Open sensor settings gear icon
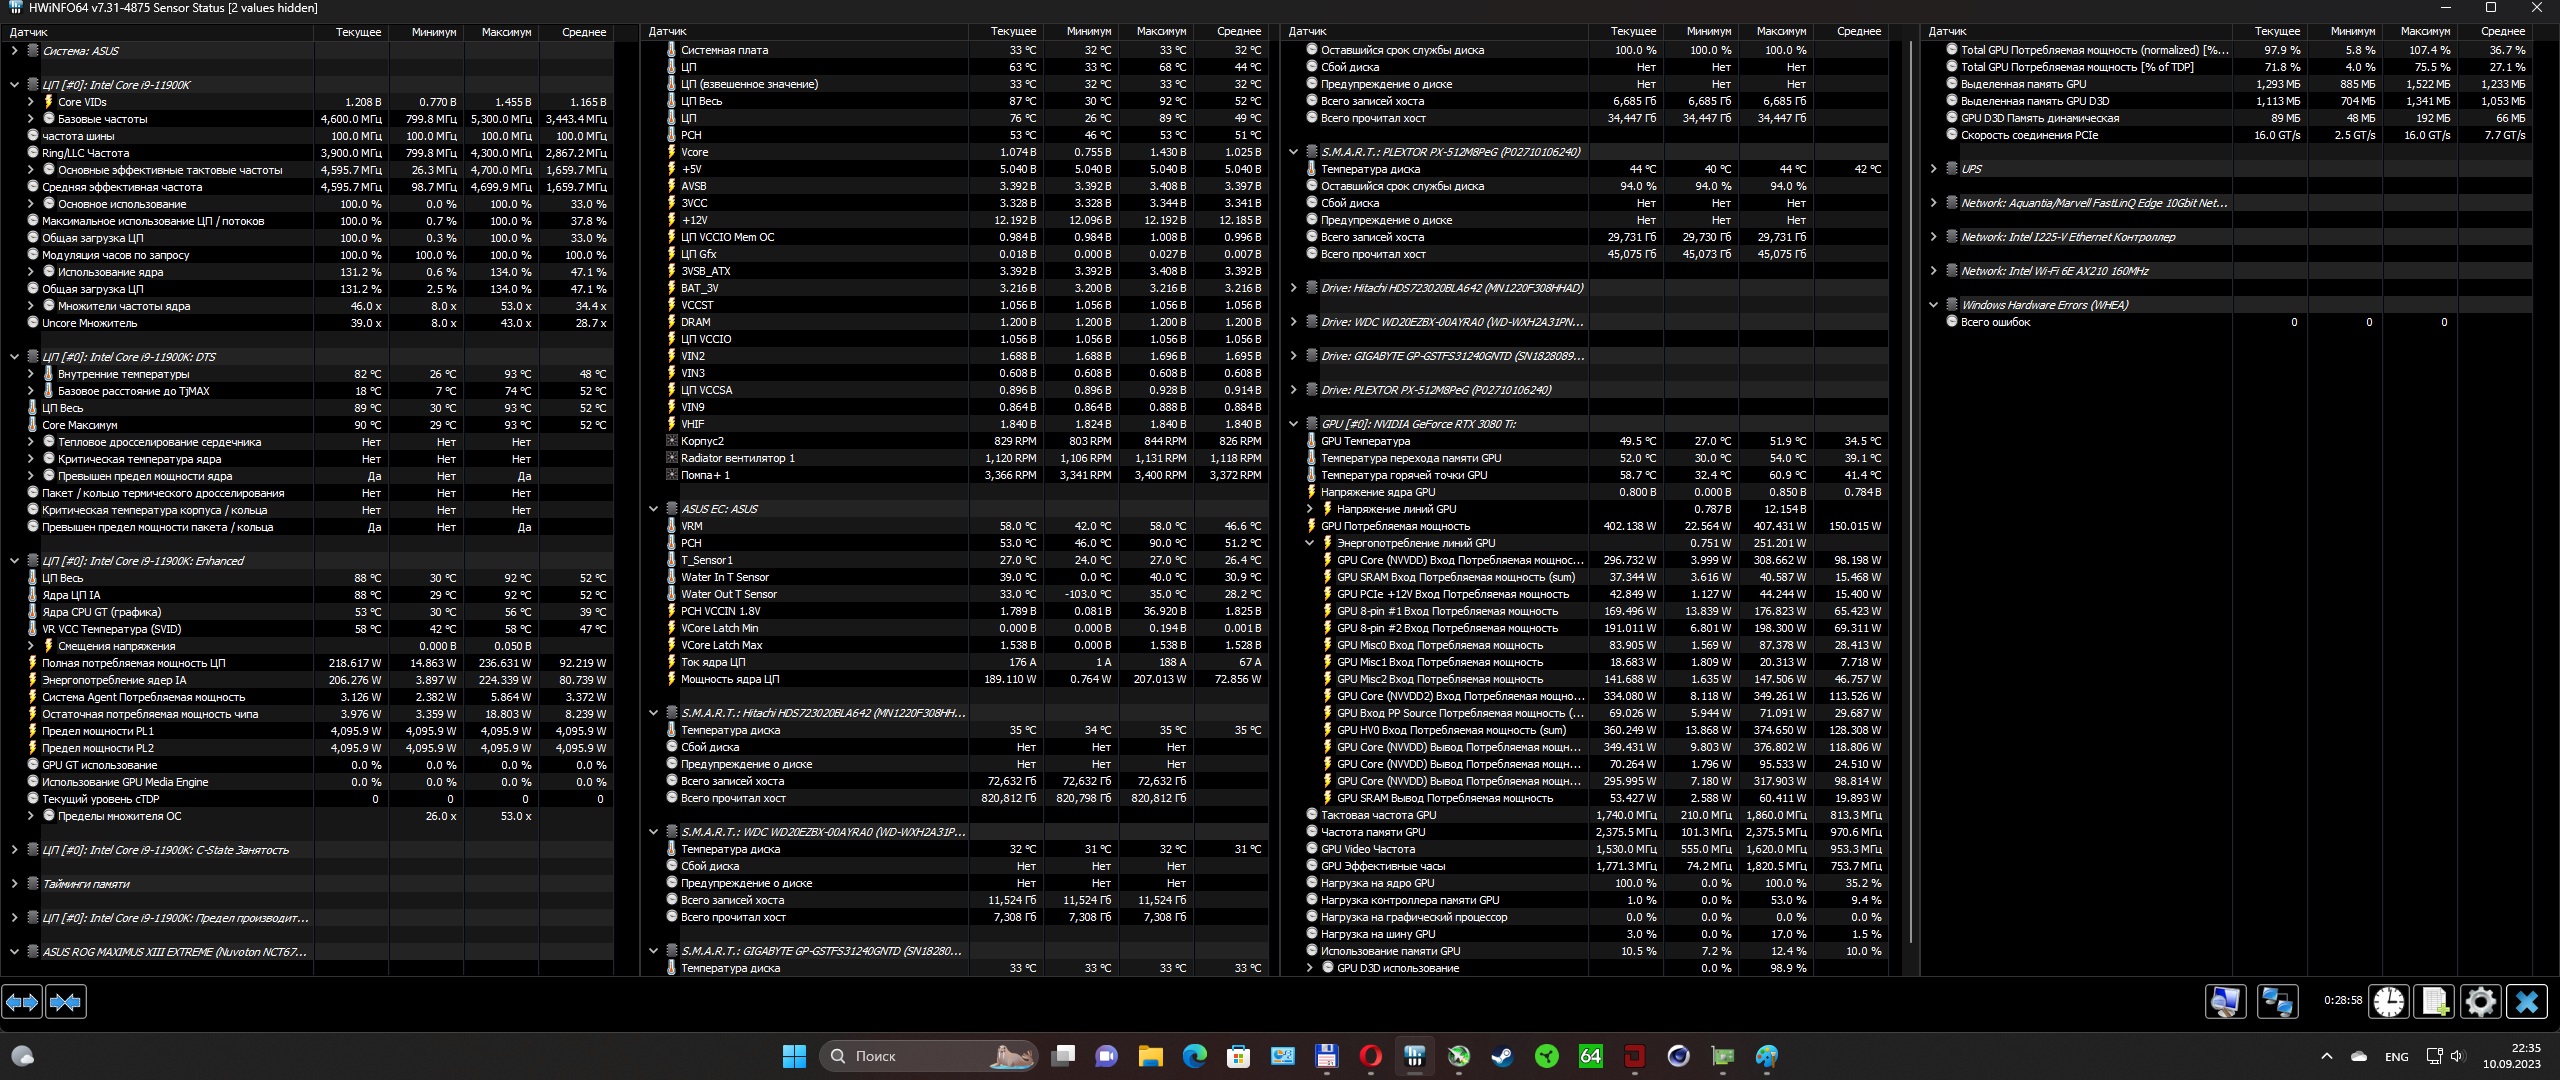This screenshot has width=2560, height=1080. (x=2481, y=1001)
